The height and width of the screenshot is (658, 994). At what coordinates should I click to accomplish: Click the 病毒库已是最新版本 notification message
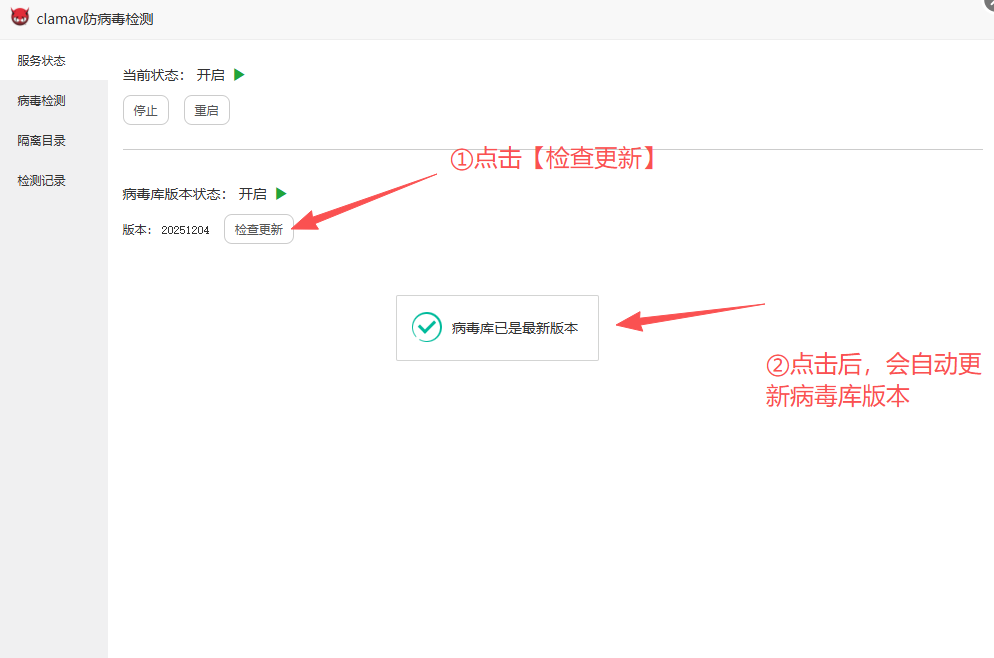514,328
